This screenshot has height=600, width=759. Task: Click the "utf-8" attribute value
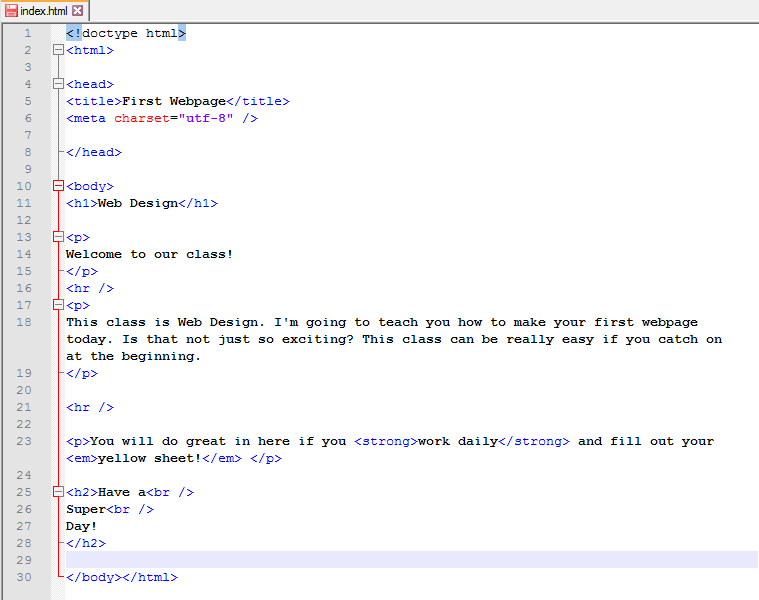(x=206, y=118)
